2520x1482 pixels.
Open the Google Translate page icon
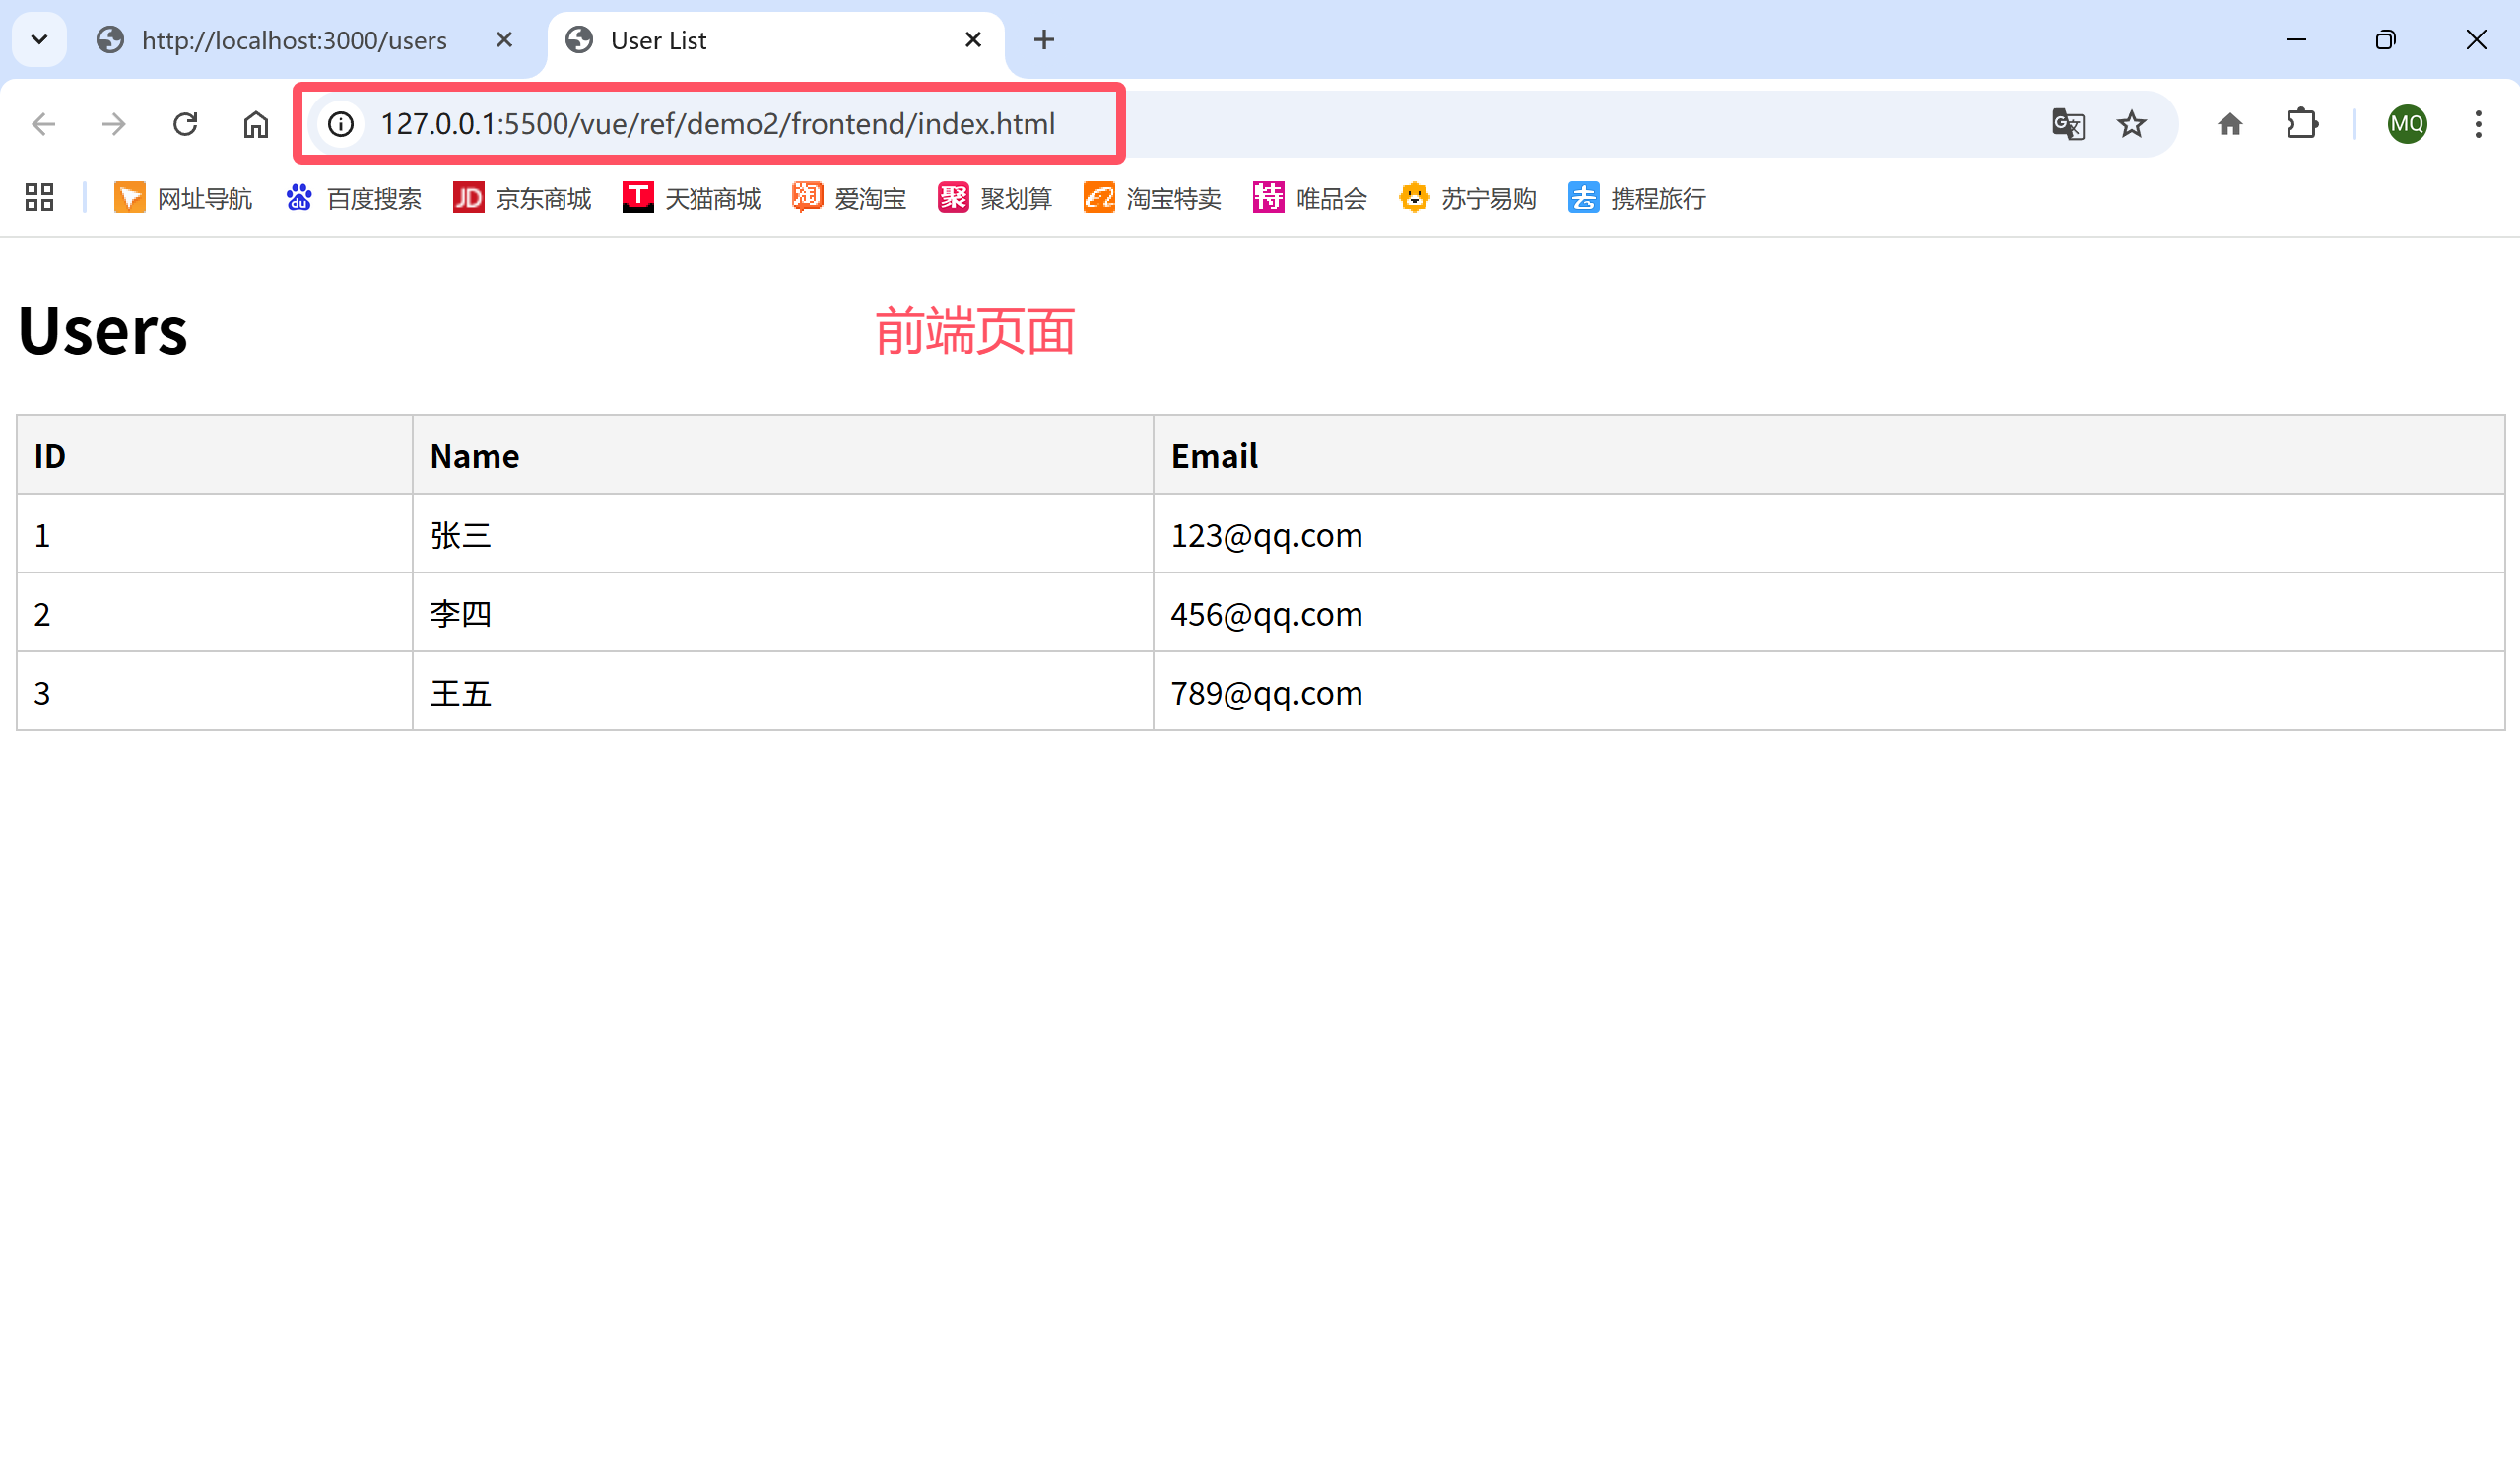click(x=2067, y=124)
